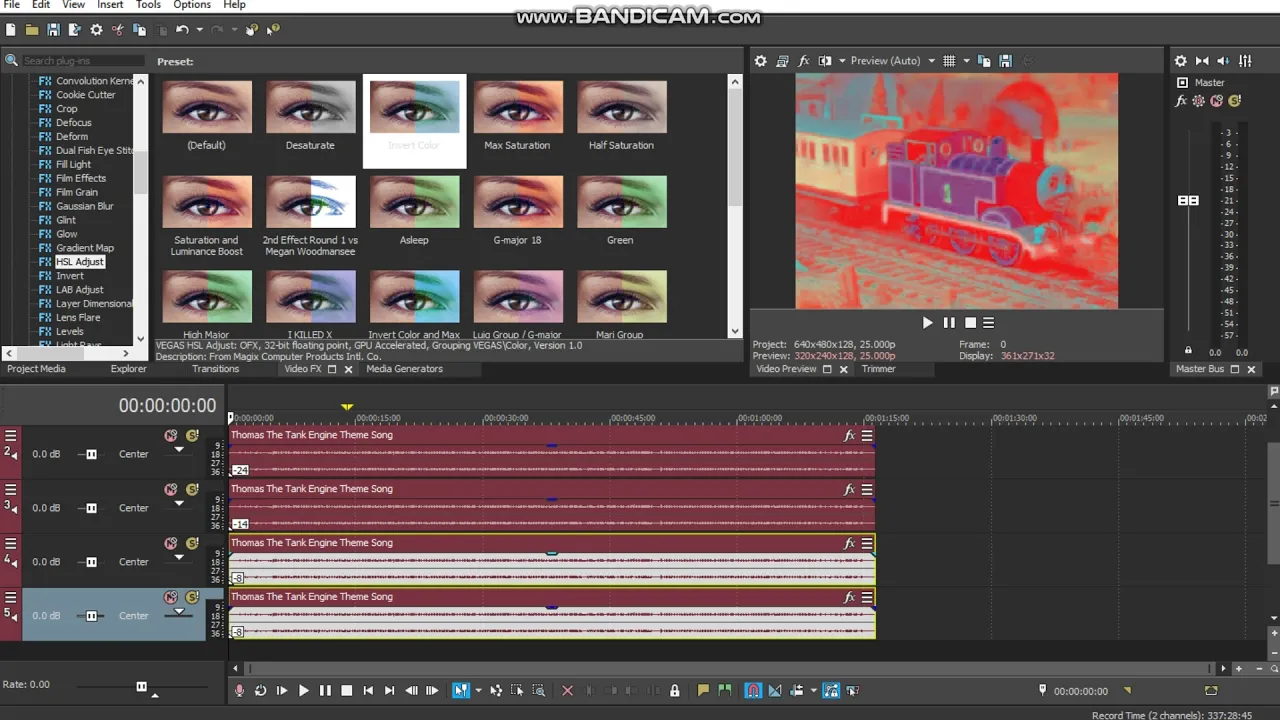Open the Render As dialog icon
Image resolution: width=1280 pixels, height=720 pixels.
pyautogui.click(x=75, y=30)
